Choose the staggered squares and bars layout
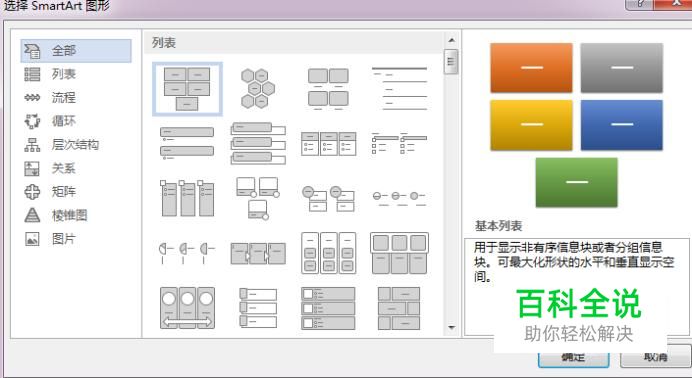This screenshot has height=378, width=692. 399,308
